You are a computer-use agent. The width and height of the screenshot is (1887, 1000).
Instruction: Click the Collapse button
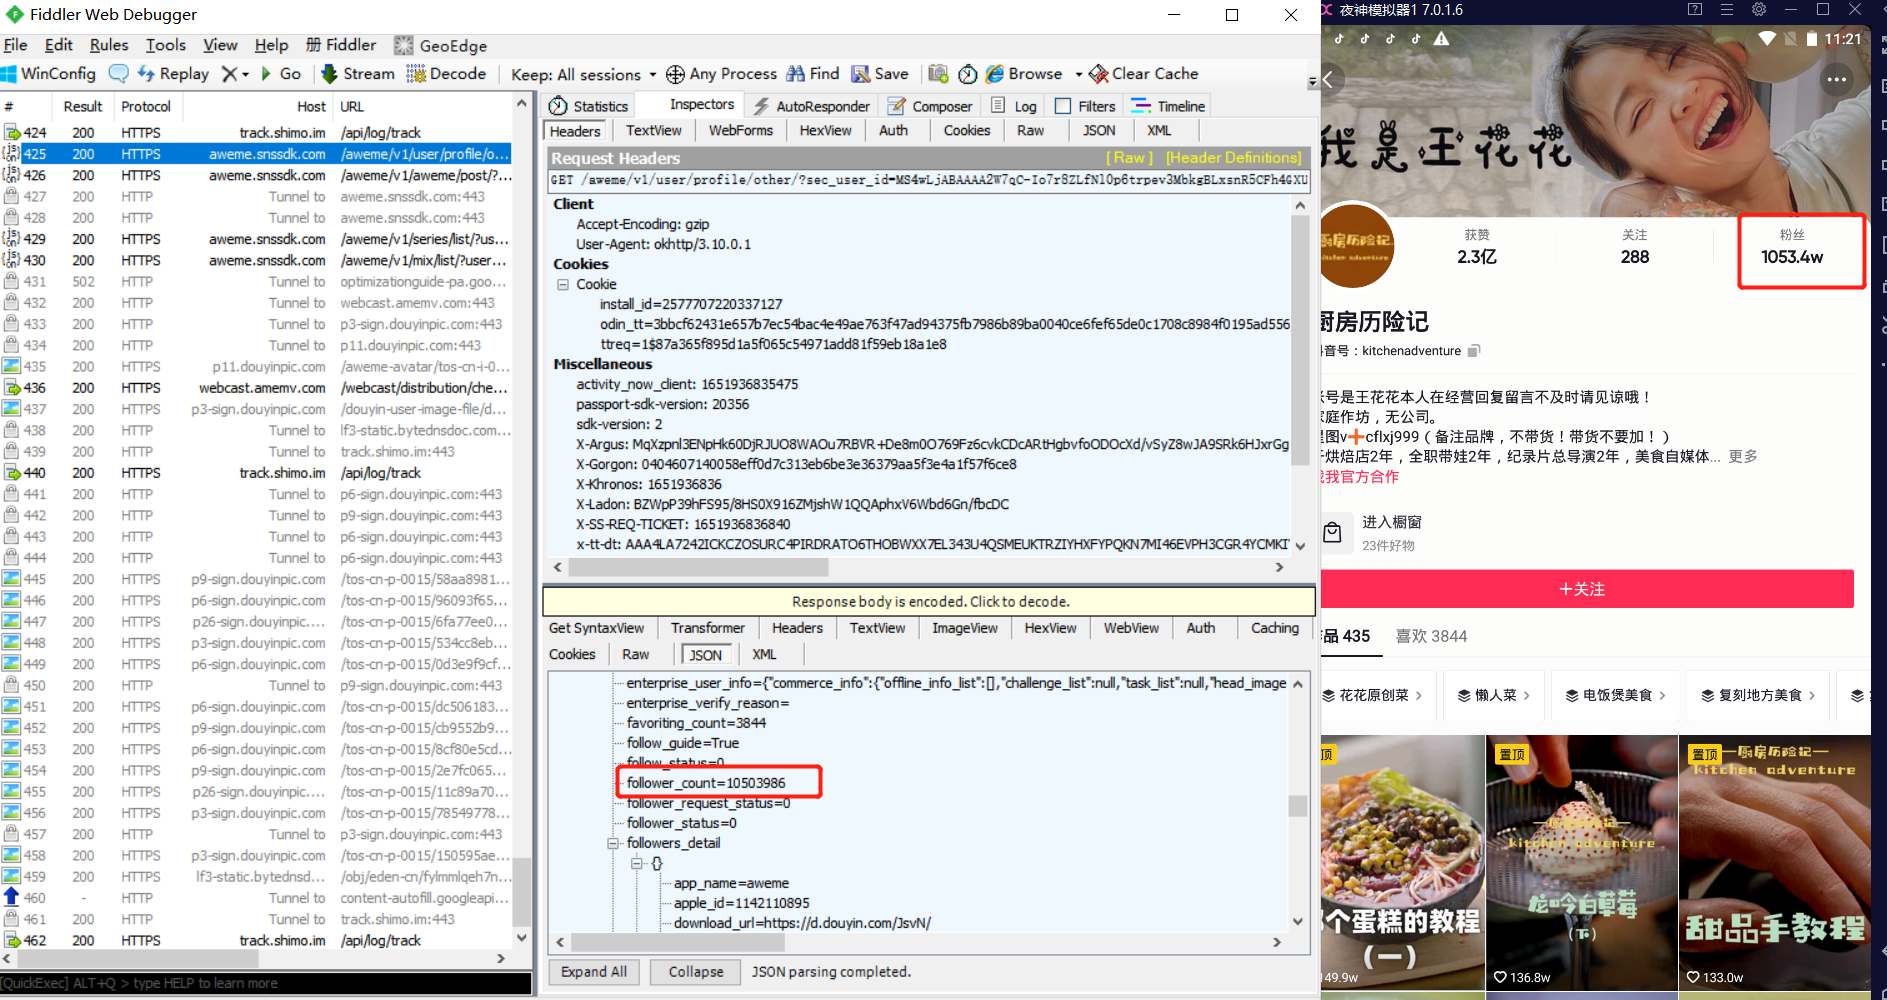coord(696,972)
